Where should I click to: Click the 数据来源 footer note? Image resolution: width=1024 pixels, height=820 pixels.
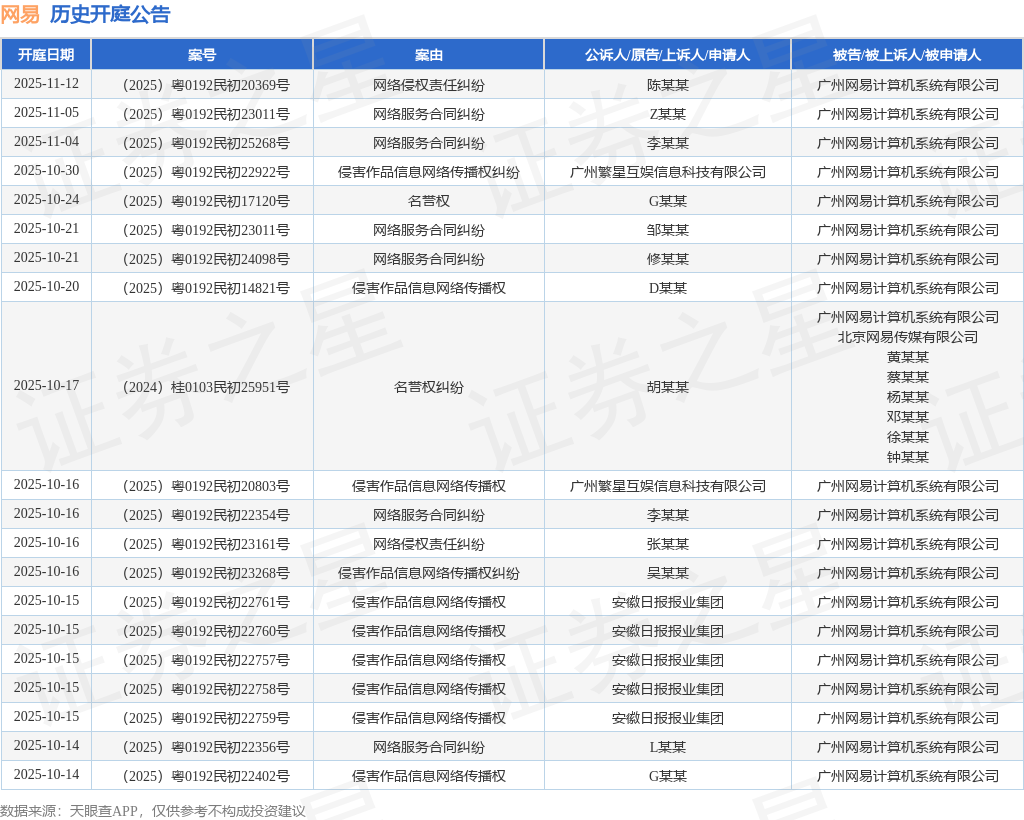(153, 811)
